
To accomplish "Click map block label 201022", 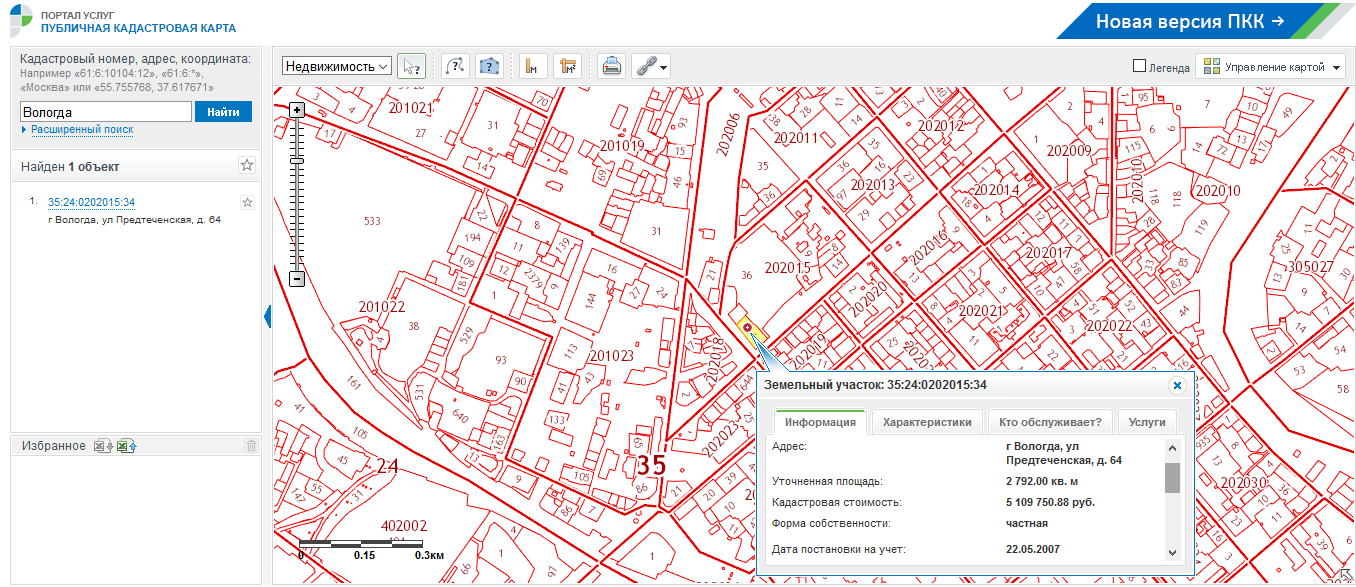I will [382, 307].
